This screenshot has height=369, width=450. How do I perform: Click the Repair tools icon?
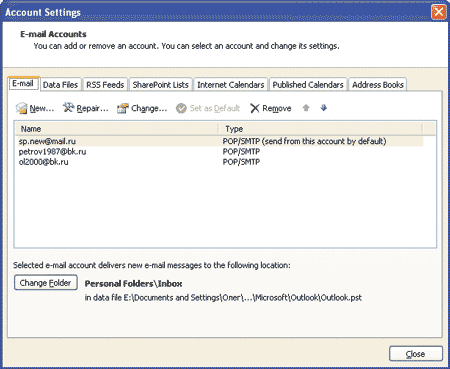(x=68, y=108)
